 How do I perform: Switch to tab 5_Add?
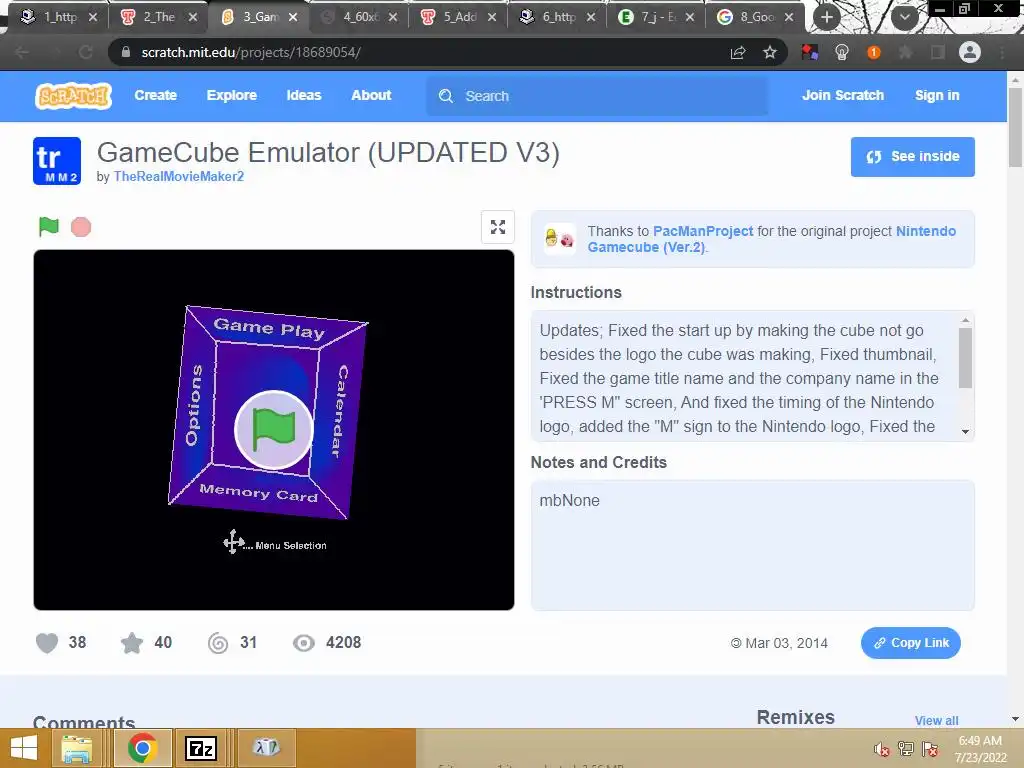click(459, 17)
